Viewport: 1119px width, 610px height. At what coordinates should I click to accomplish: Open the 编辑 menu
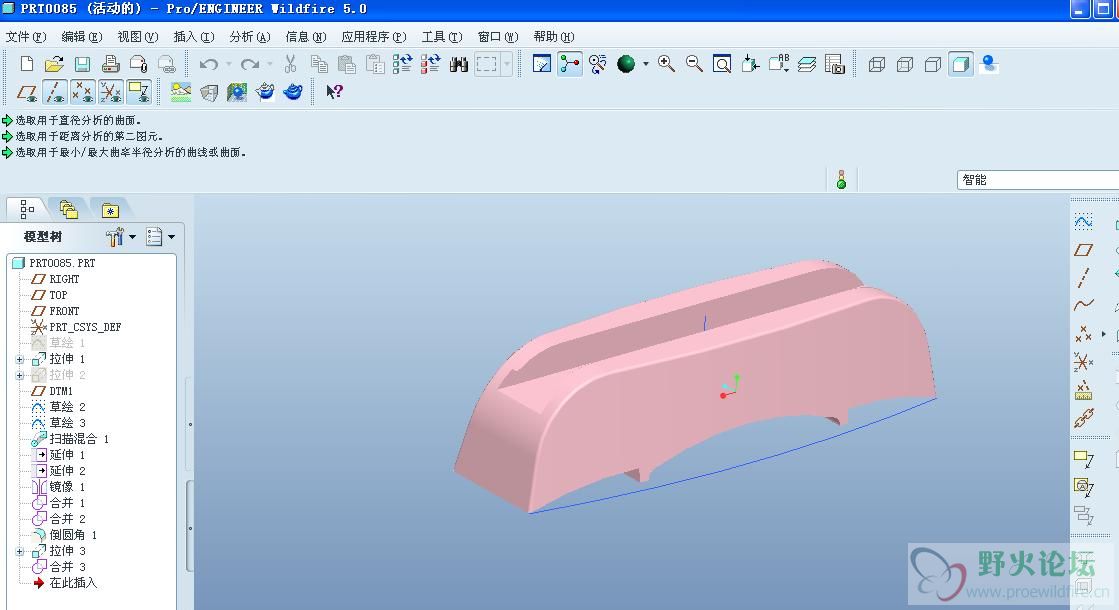(81, 36)
